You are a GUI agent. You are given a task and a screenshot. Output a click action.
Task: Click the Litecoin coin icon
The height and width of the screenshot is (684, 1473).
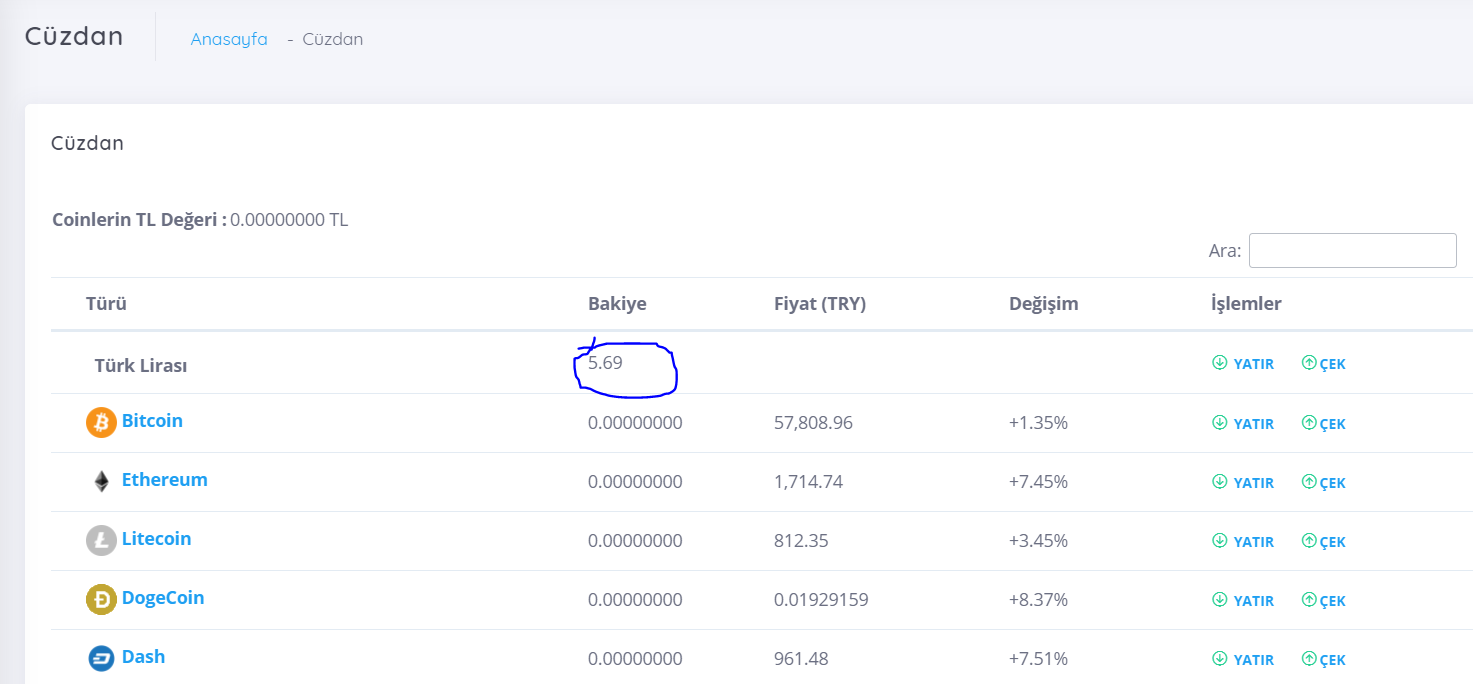[101, 541]
